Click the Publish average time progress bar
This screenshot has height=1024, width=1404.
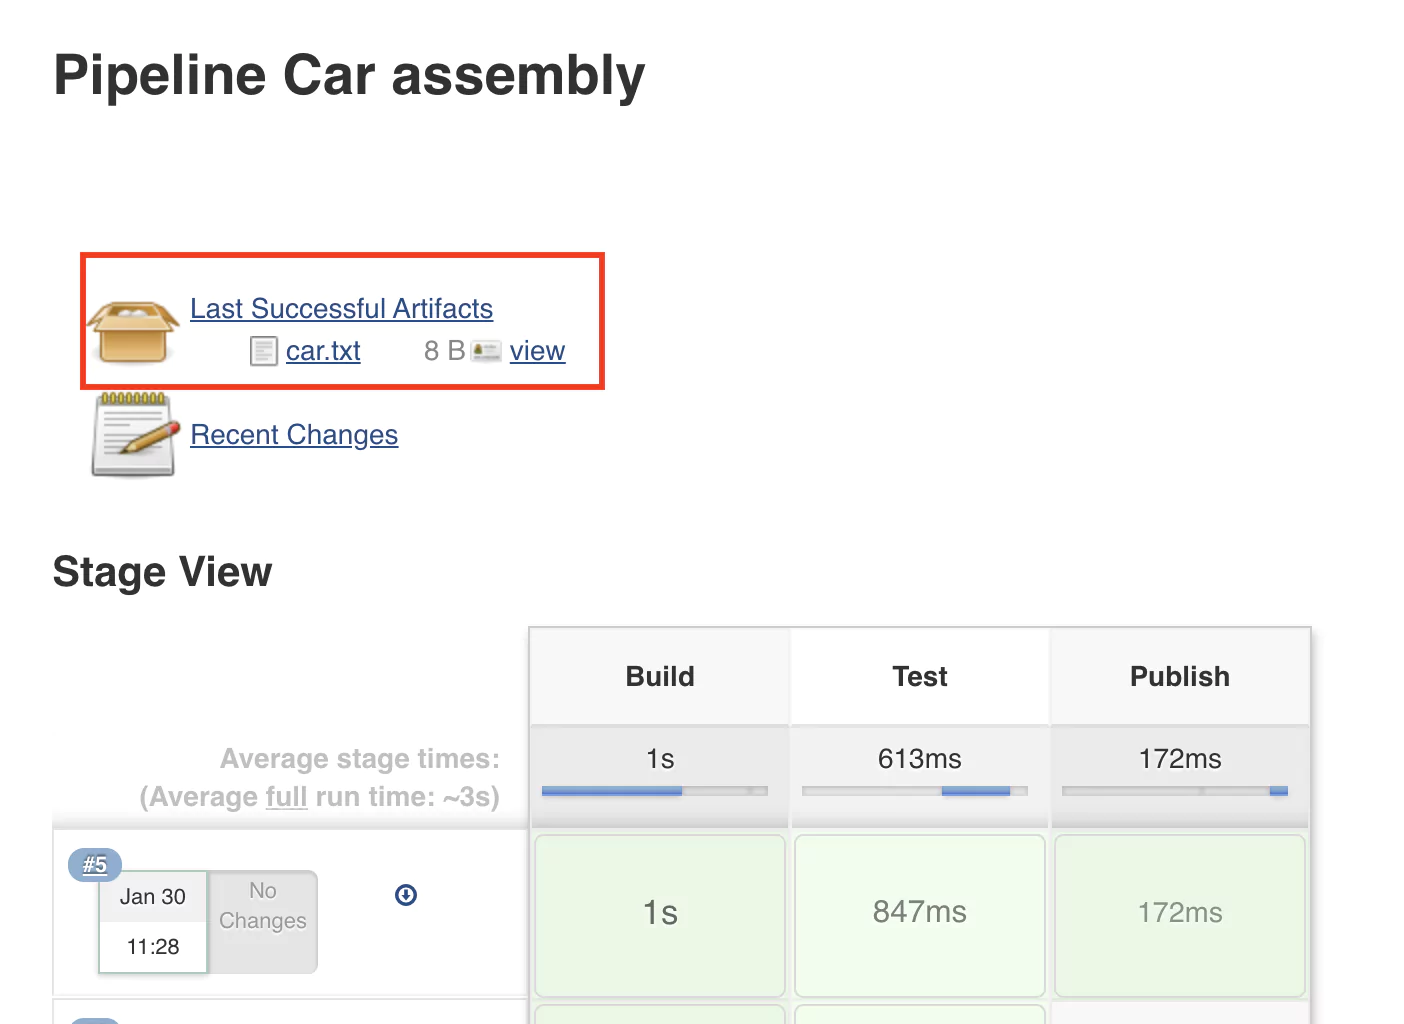click(1175, 791)
